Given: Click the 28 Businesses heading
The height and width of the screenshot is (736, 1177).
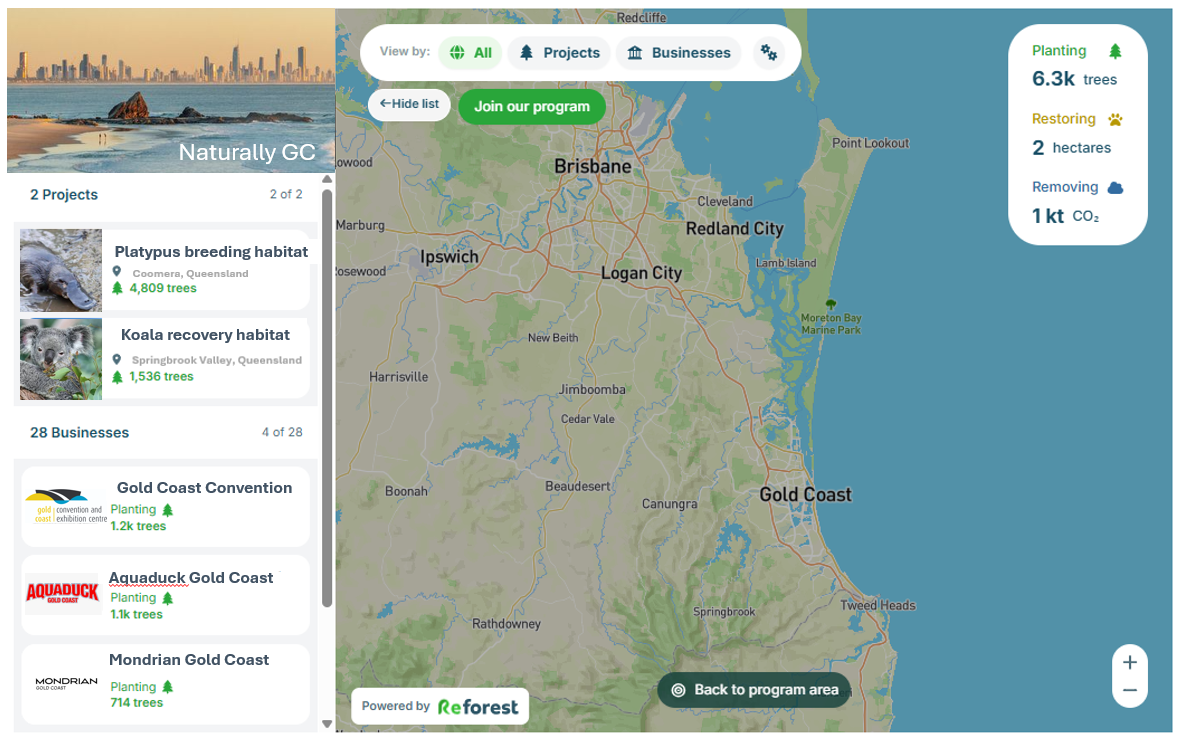Looking at the screenshot, I should pyautogui.click(x=80, y=433).
